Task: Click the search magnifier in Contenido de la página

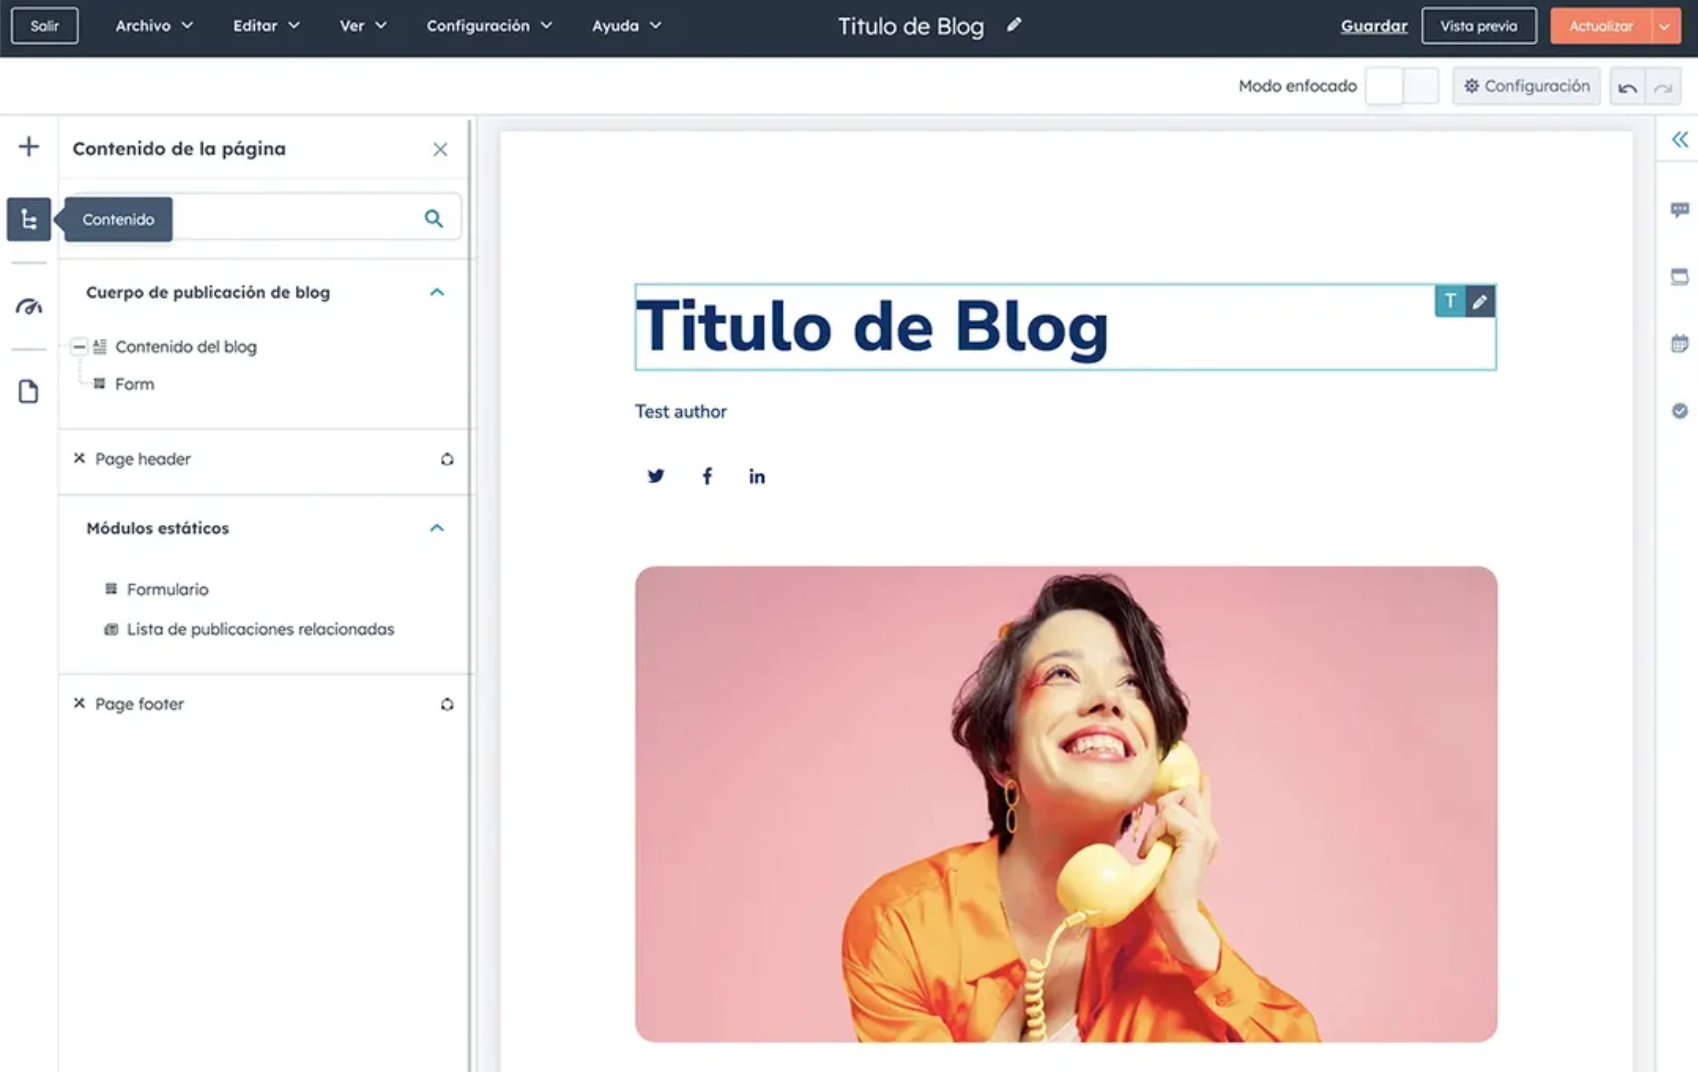Action: pos(434,217)
